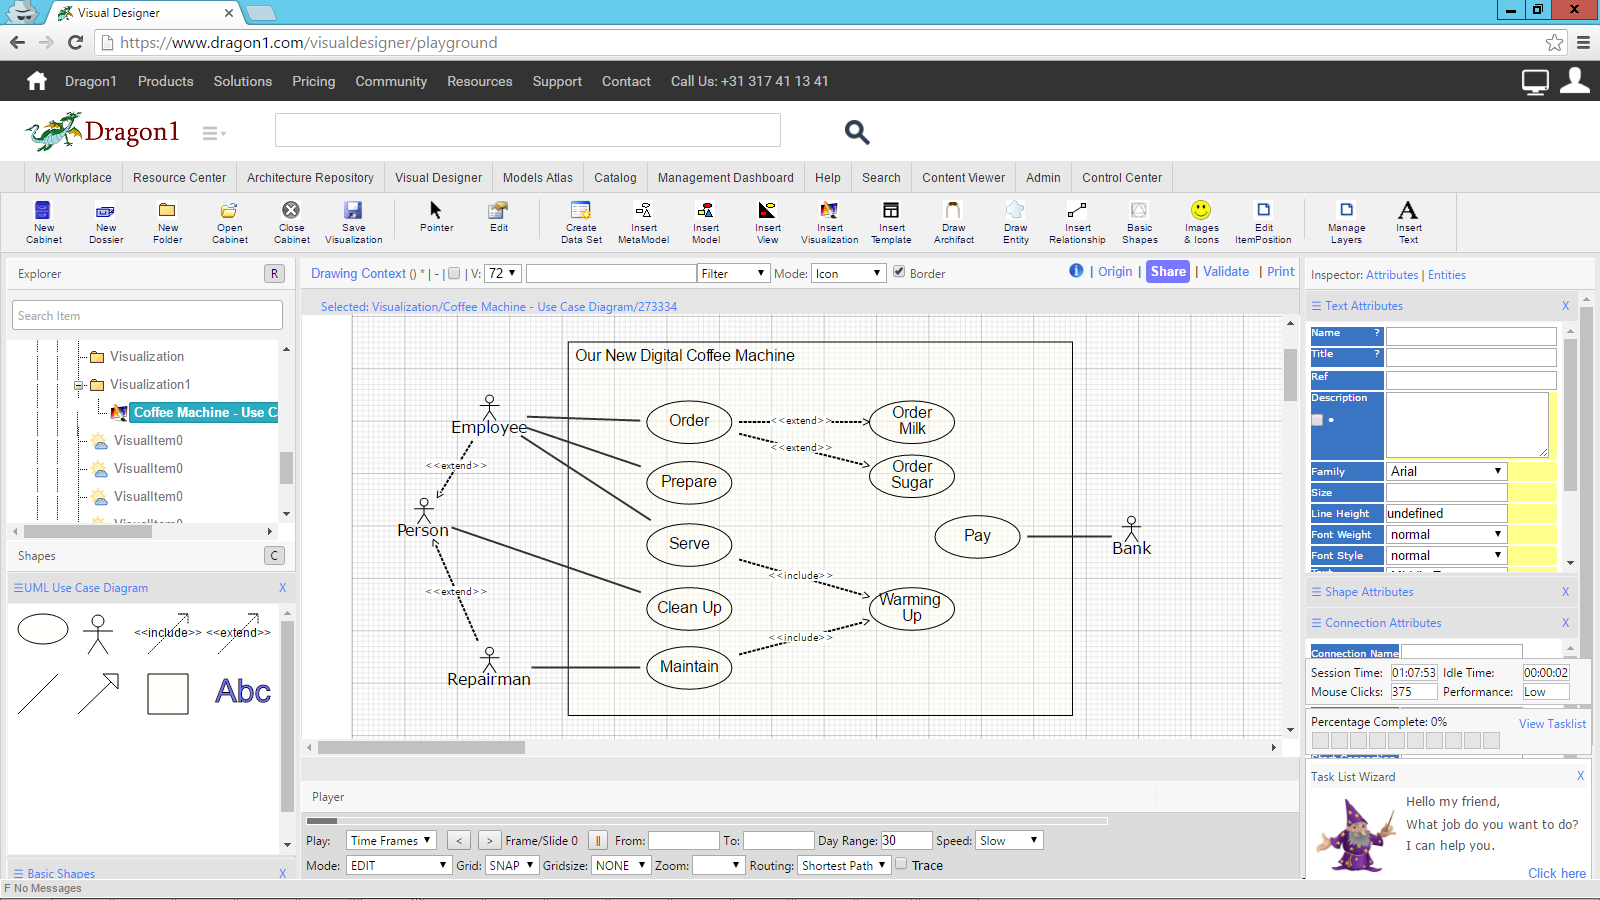This screenshot has height=900, width=1600.
Task: Go to the Pricing menu item
Action: [313, 81]
